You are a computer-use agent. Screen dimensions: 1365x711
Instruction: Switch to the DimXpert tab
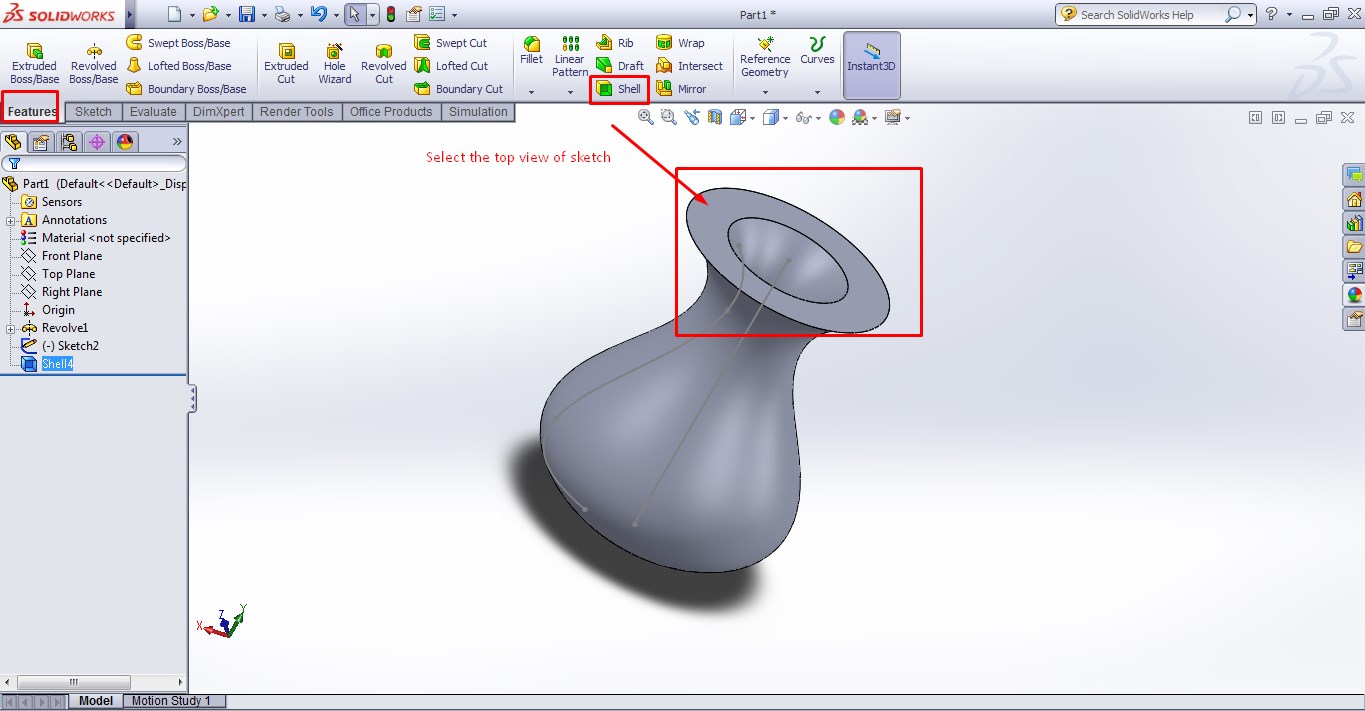(x=218, y=112)
